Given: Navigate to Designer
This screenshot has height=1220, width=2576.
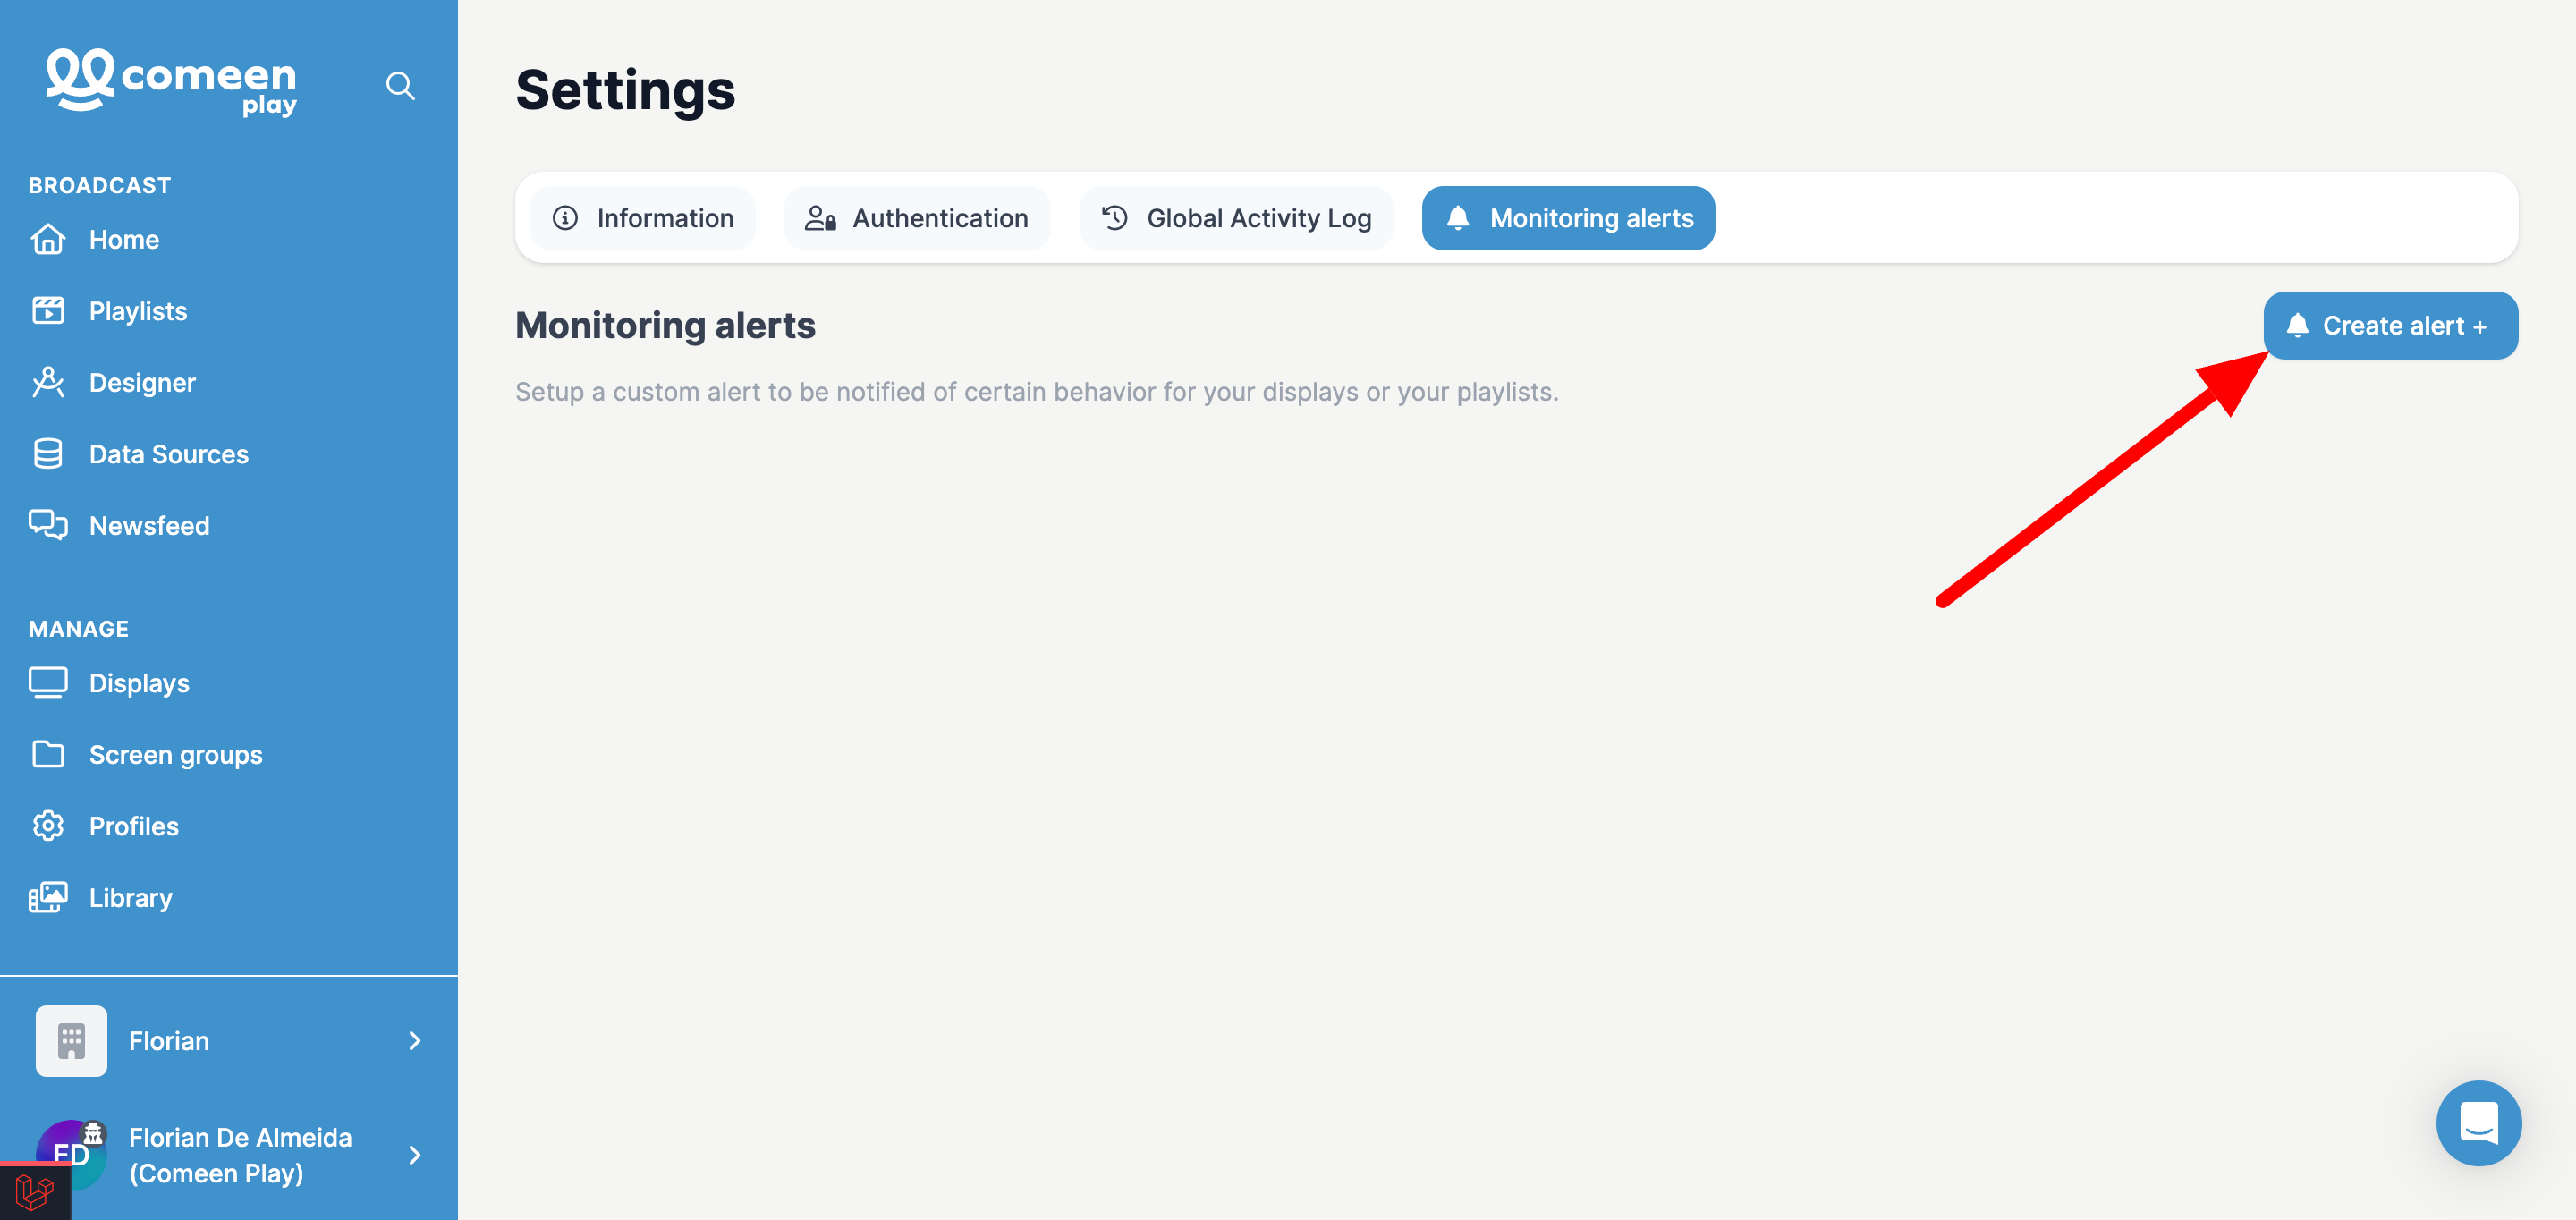Looking at the screenshot, I should tap(142, 383).
